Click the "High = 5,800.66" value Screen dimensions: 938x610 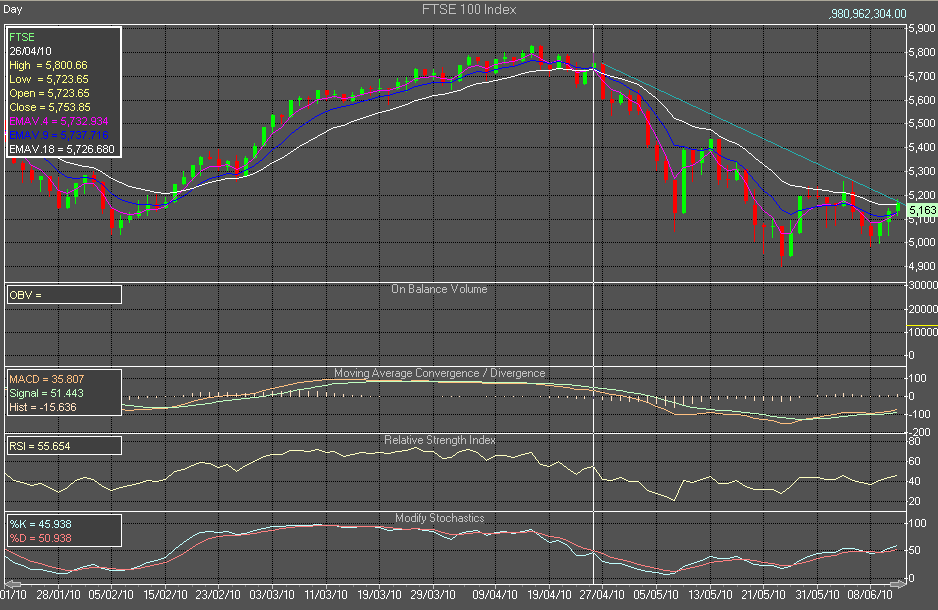click(48, 65)
